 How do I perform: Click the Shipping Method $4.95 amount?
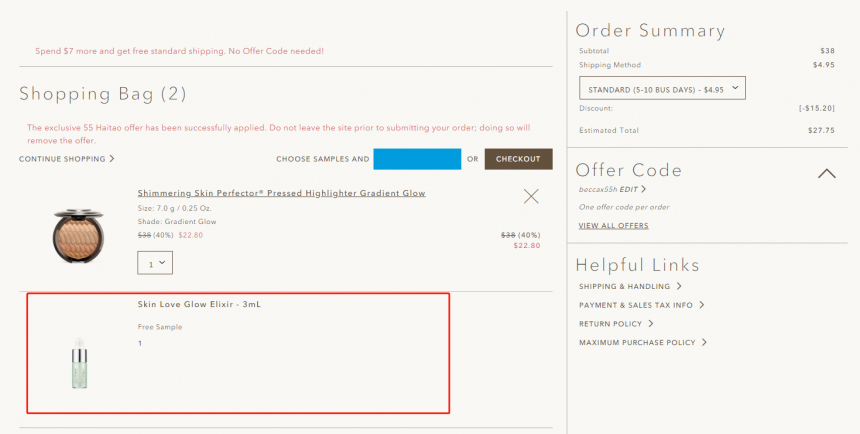point(824,65)
